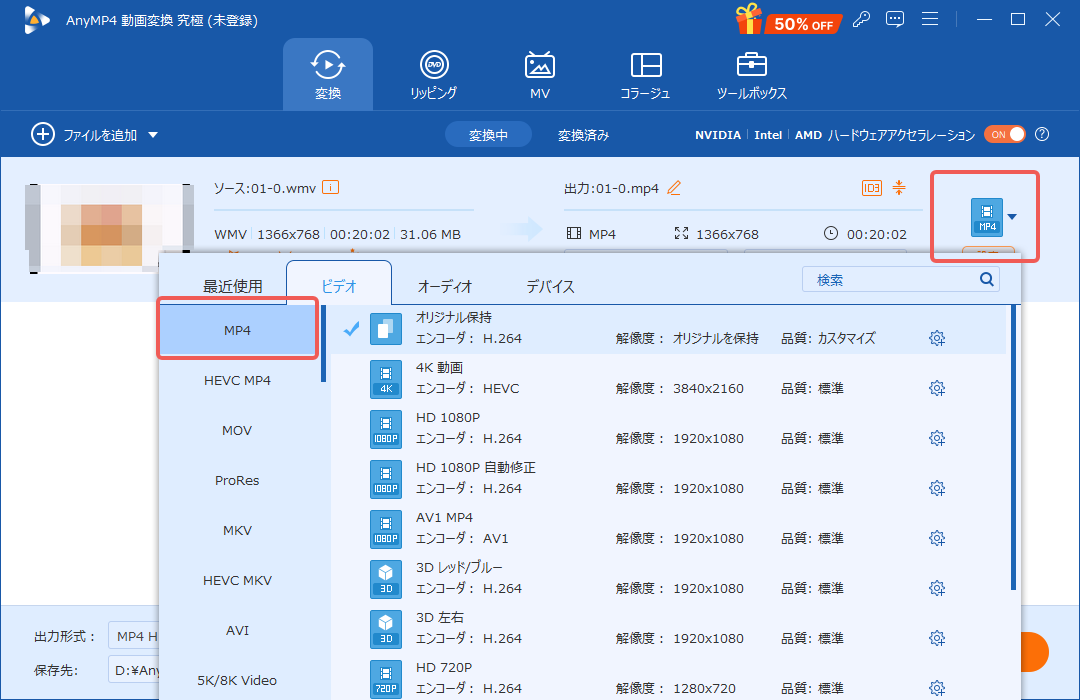Click the 50% OFF promotion banner
The width and height of the screenshot is (1080, 700).
[x=800, y=22]
